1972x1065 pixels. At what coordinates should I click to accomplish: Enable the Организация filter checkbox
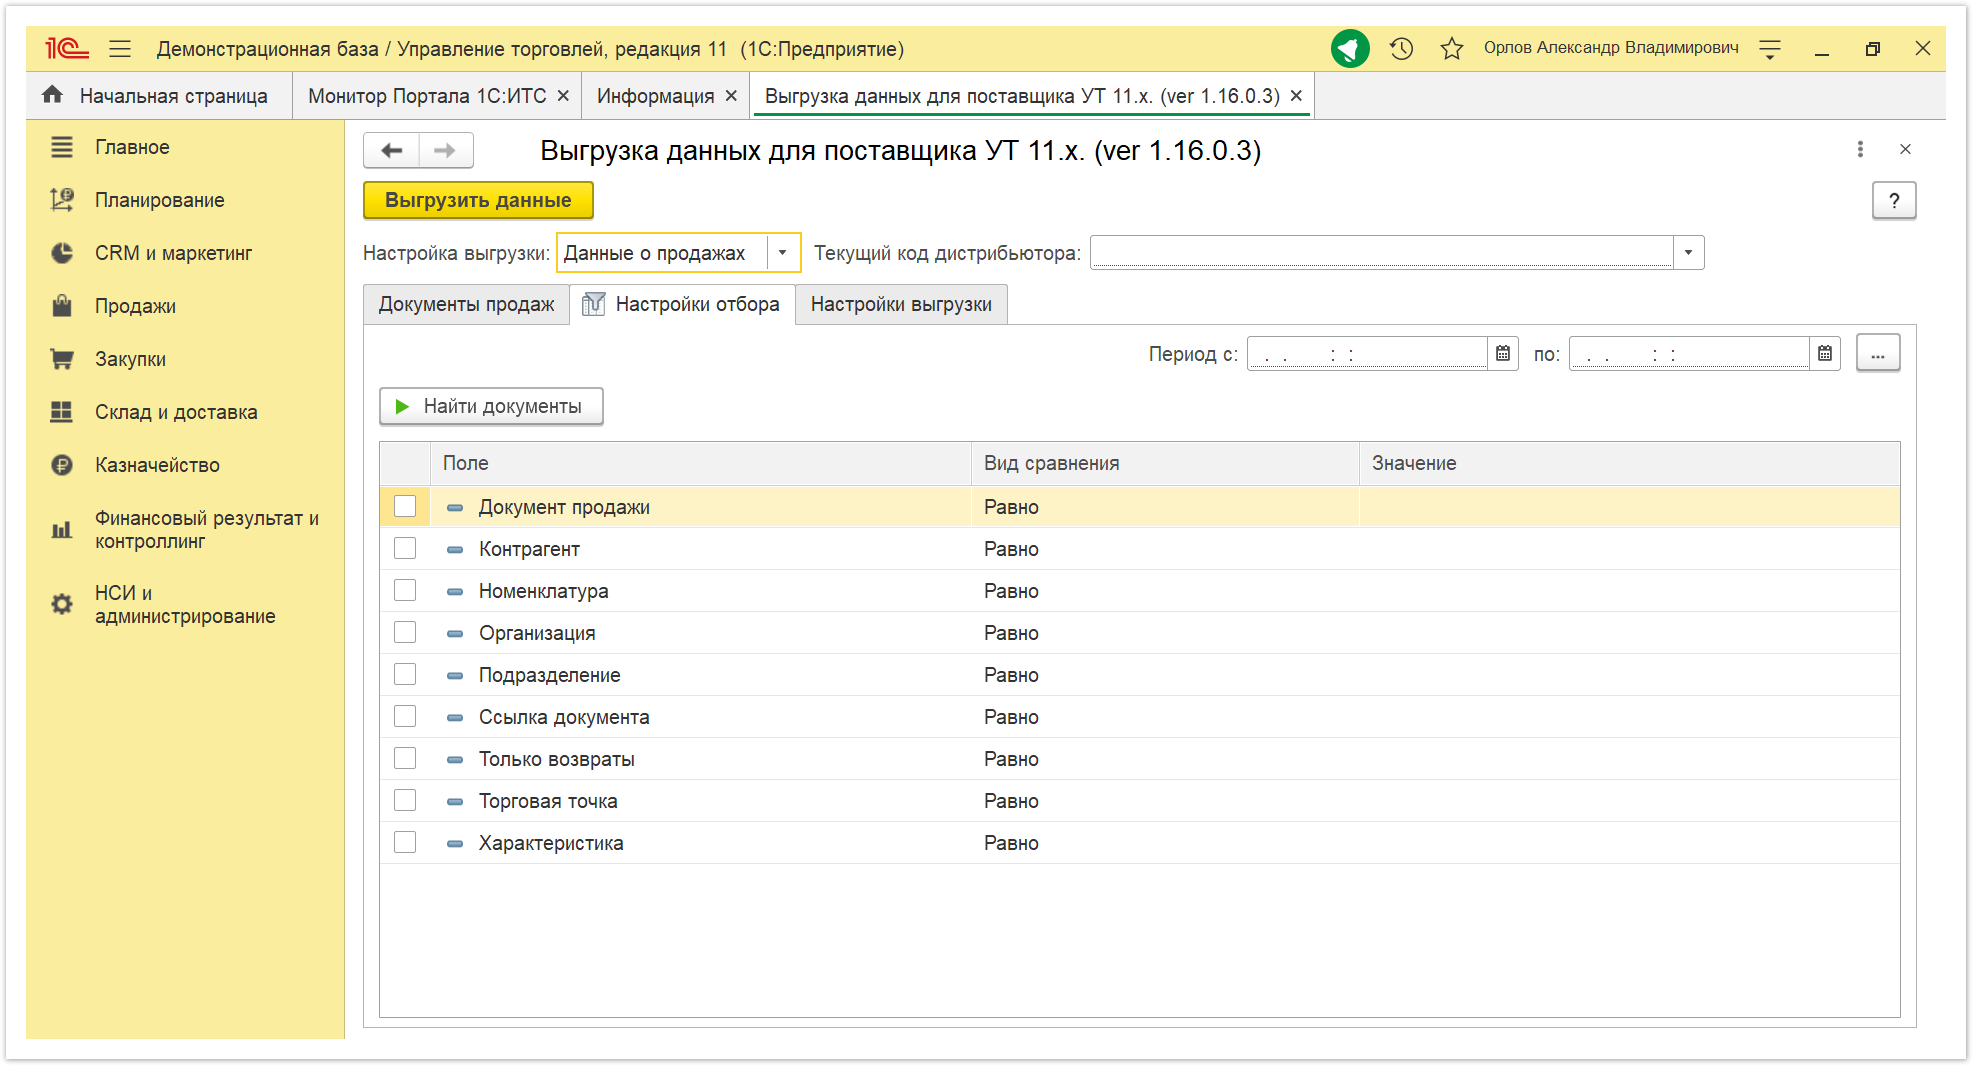(405, 632)
